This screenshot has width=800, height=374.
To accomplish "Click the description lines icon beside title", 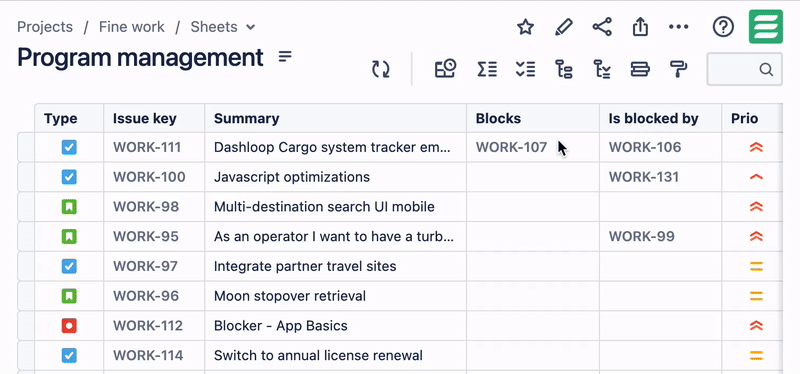I will [285, 57].
